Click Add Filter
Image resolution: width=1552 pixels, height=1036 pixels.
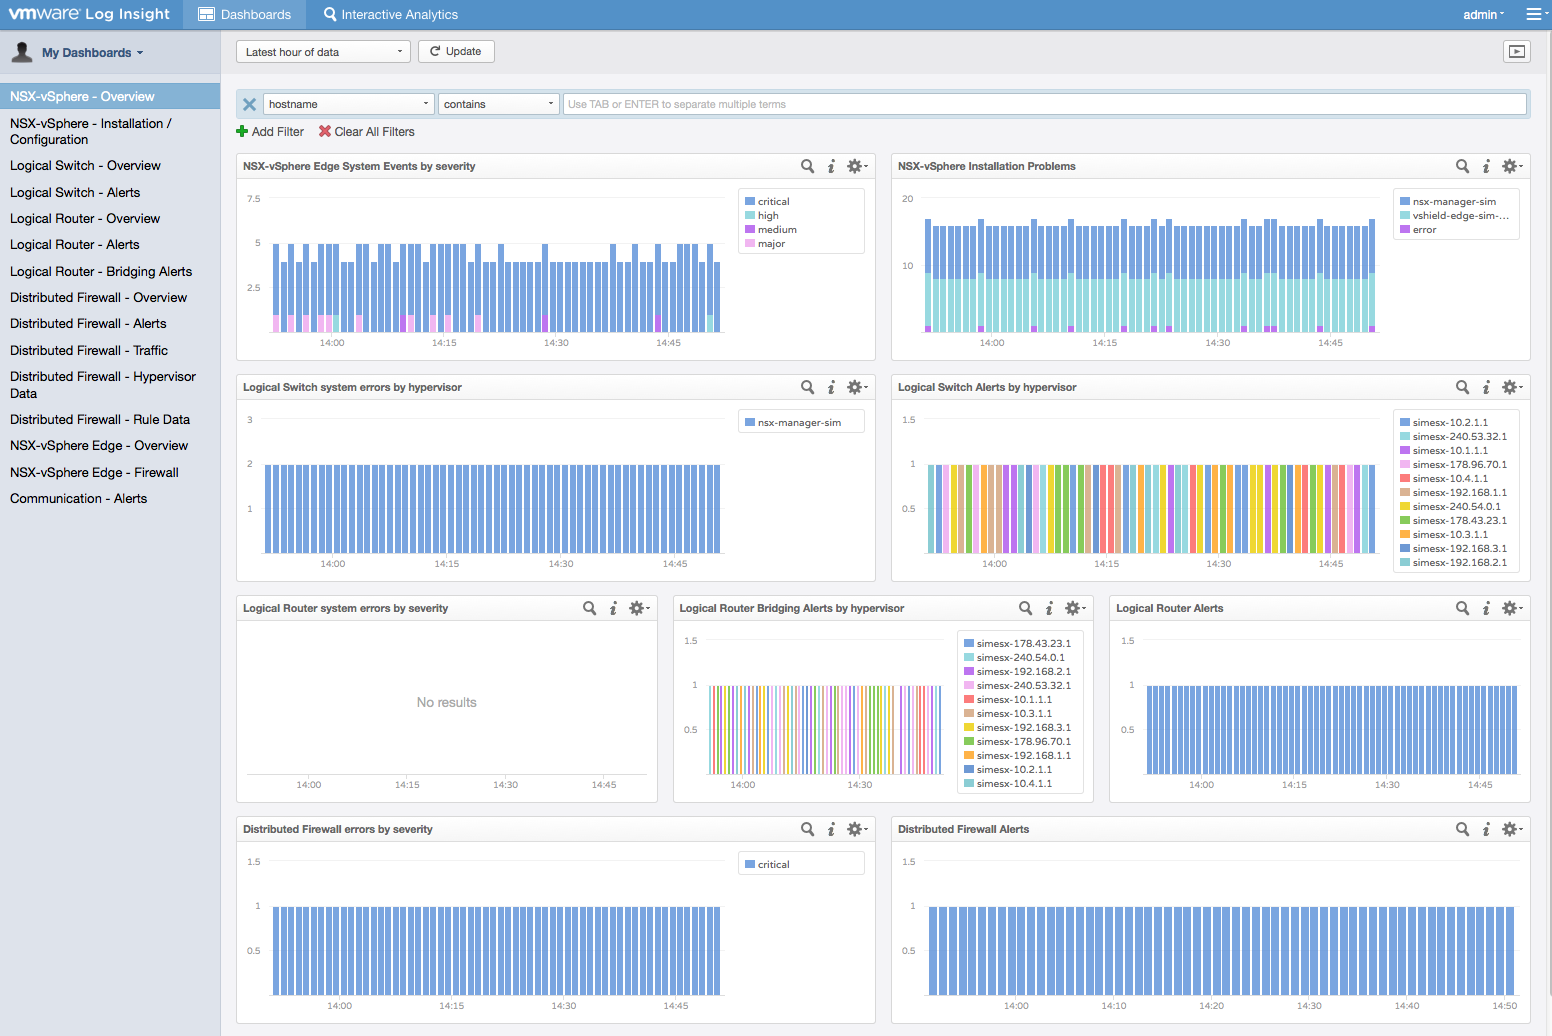(270, 132)
